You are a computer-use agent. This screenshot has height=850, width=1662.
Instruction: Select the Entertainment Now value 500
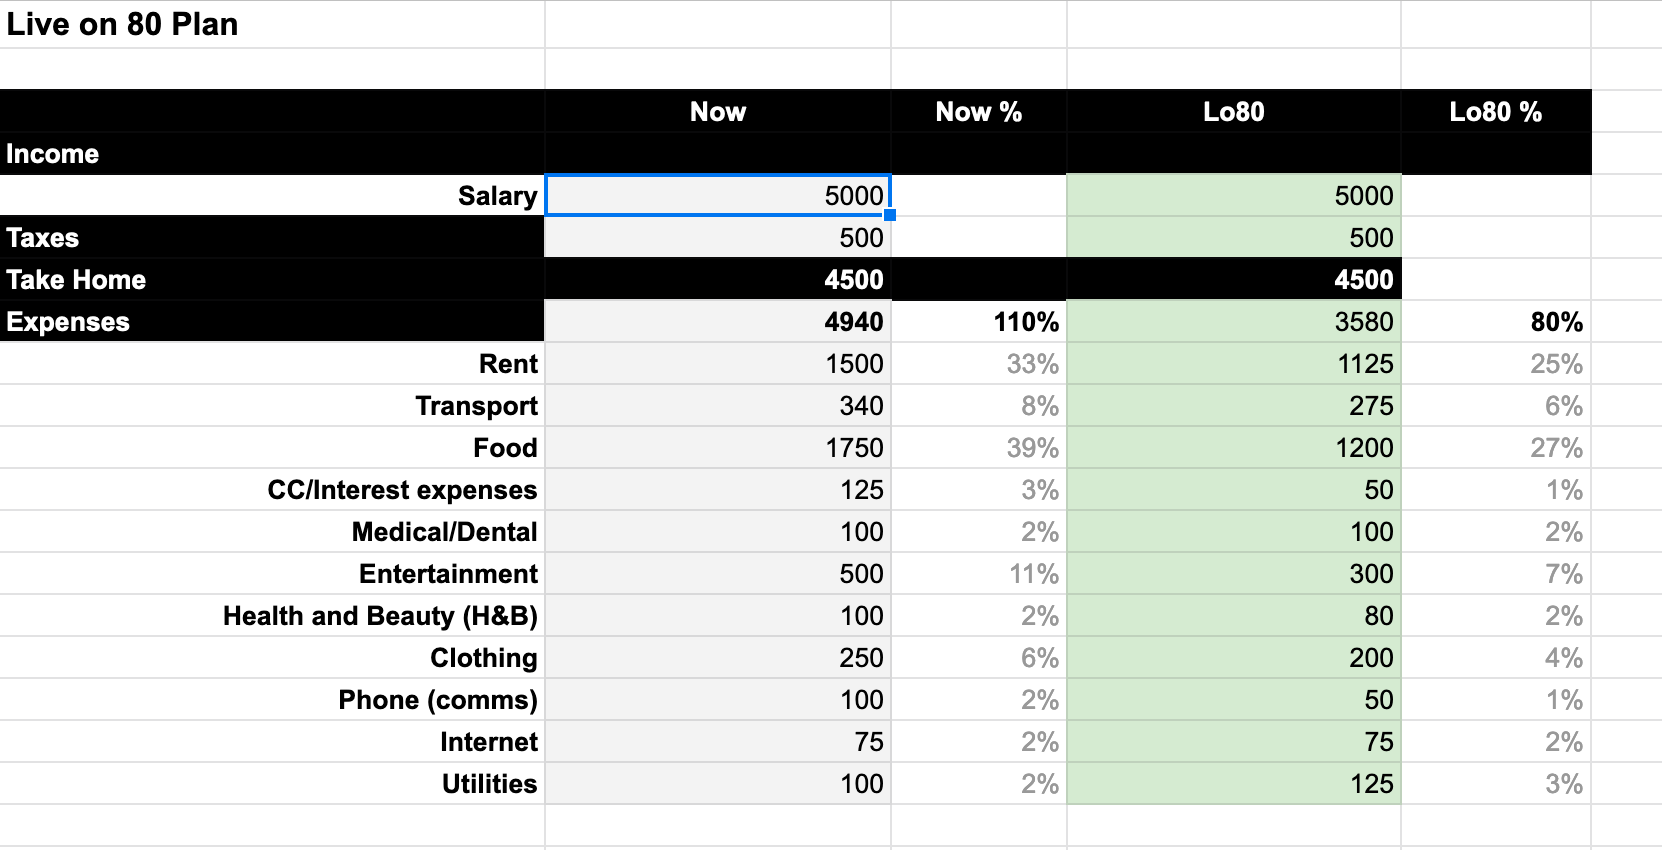718,574
